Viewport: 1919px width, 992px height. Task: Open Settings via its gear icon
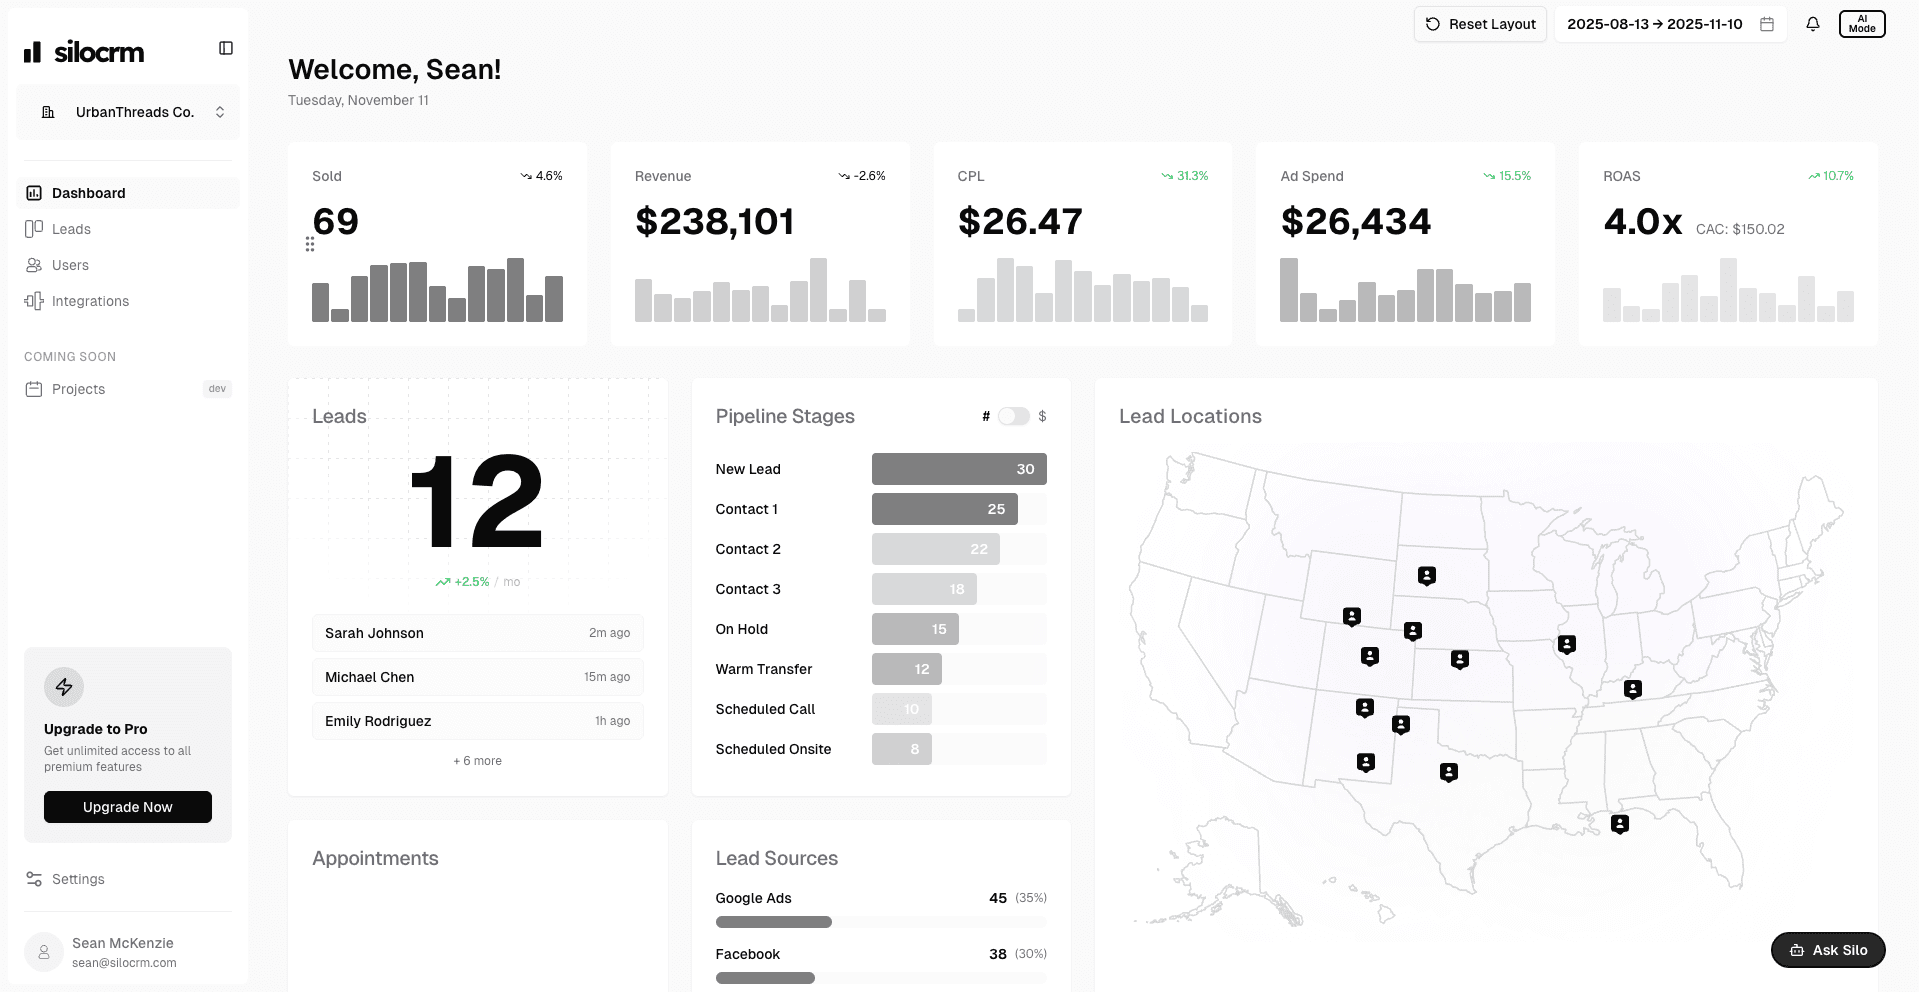pos(31,879)
